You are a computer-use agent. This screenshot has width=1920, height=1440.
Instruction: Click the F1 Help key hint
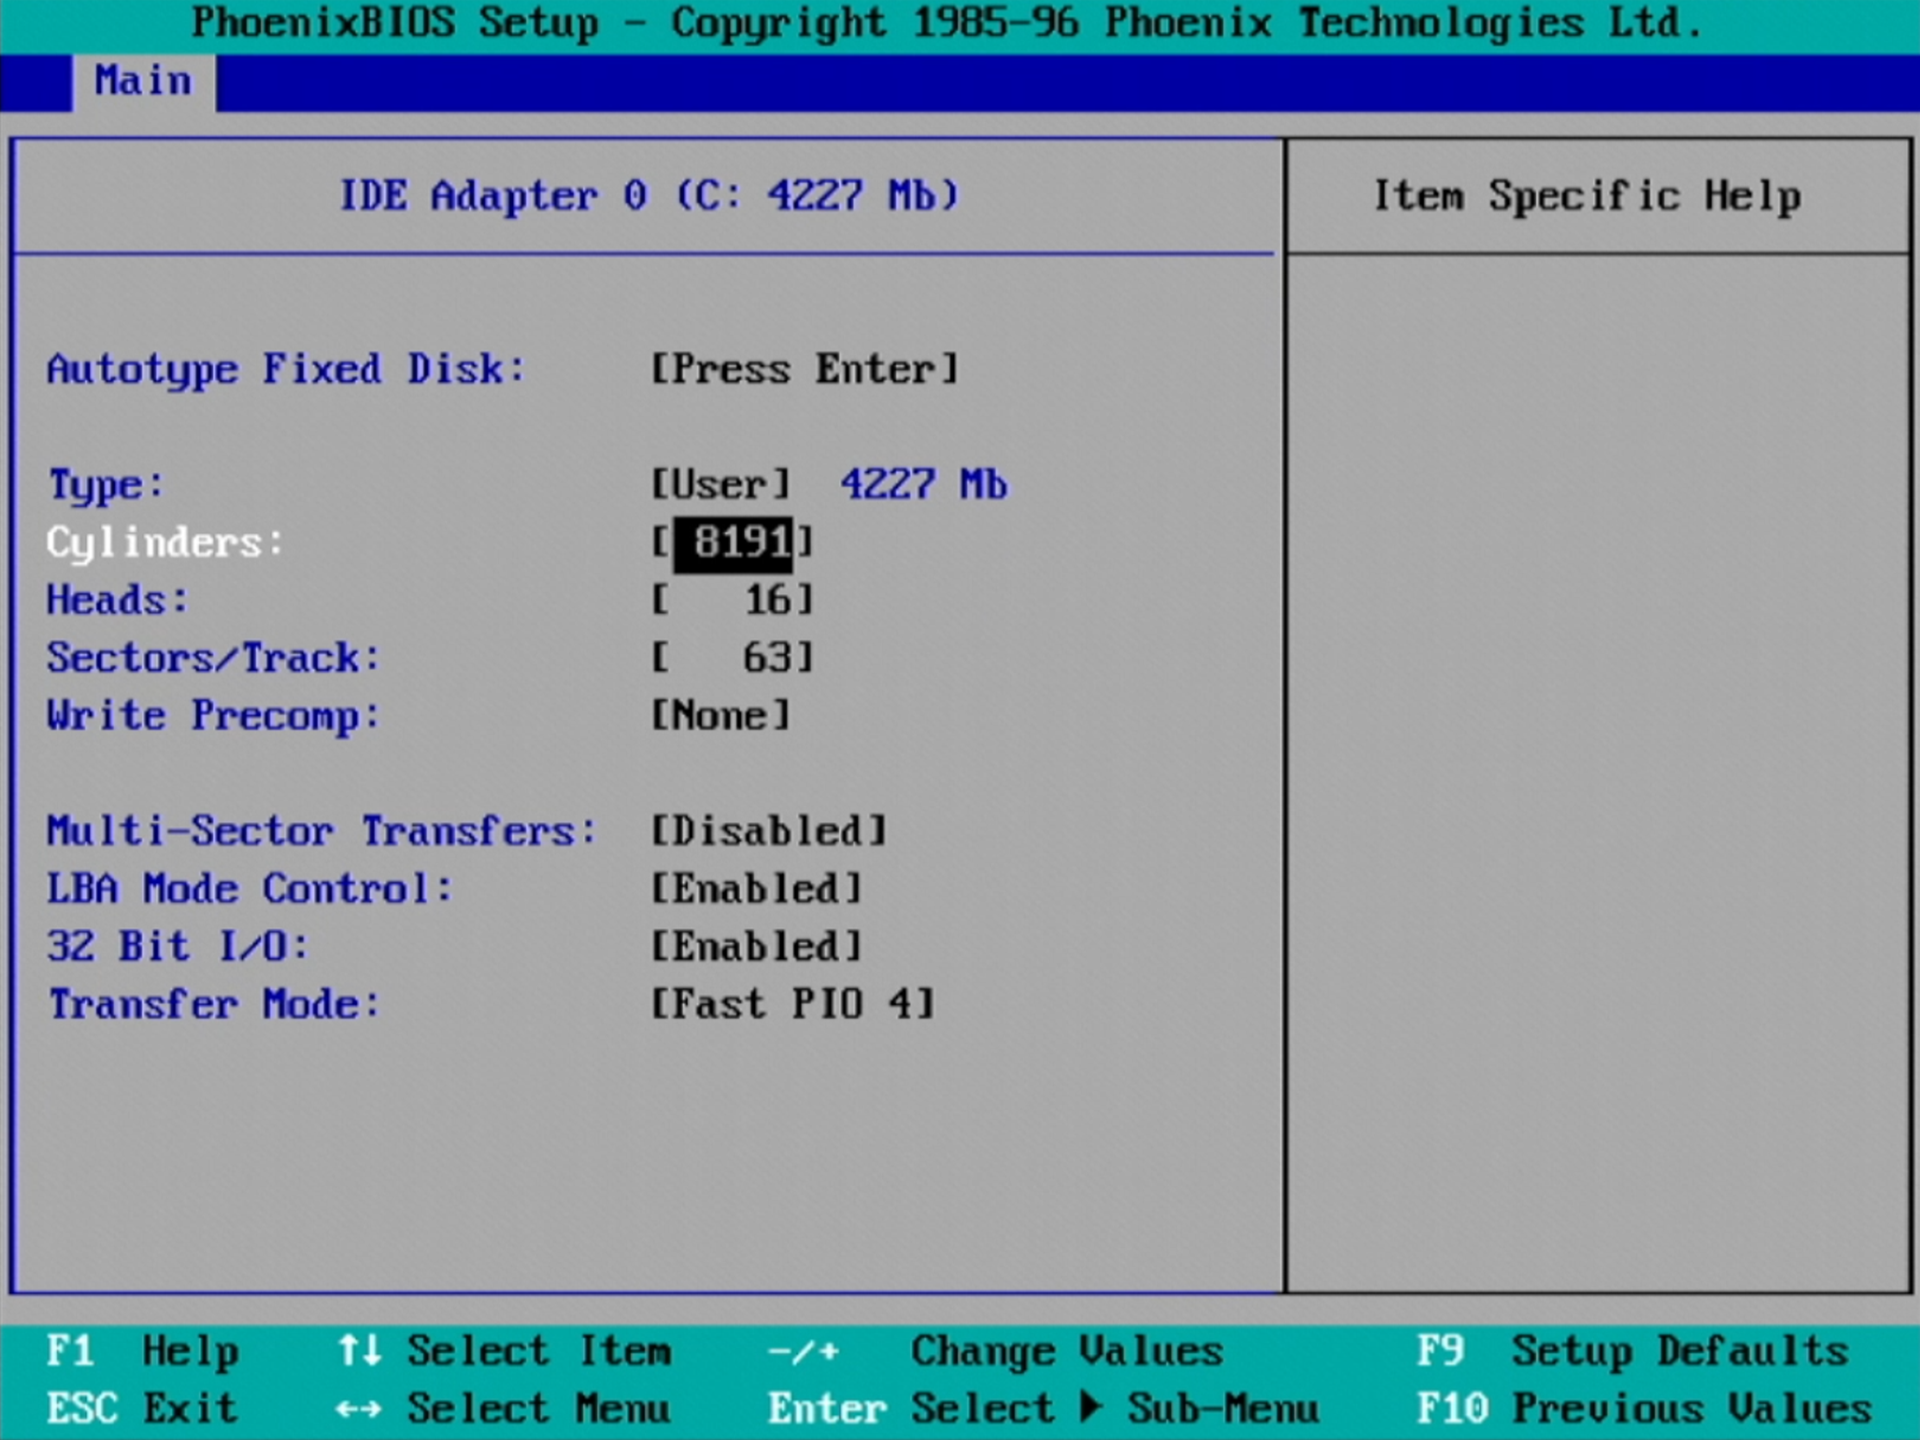pos(142,1352)
